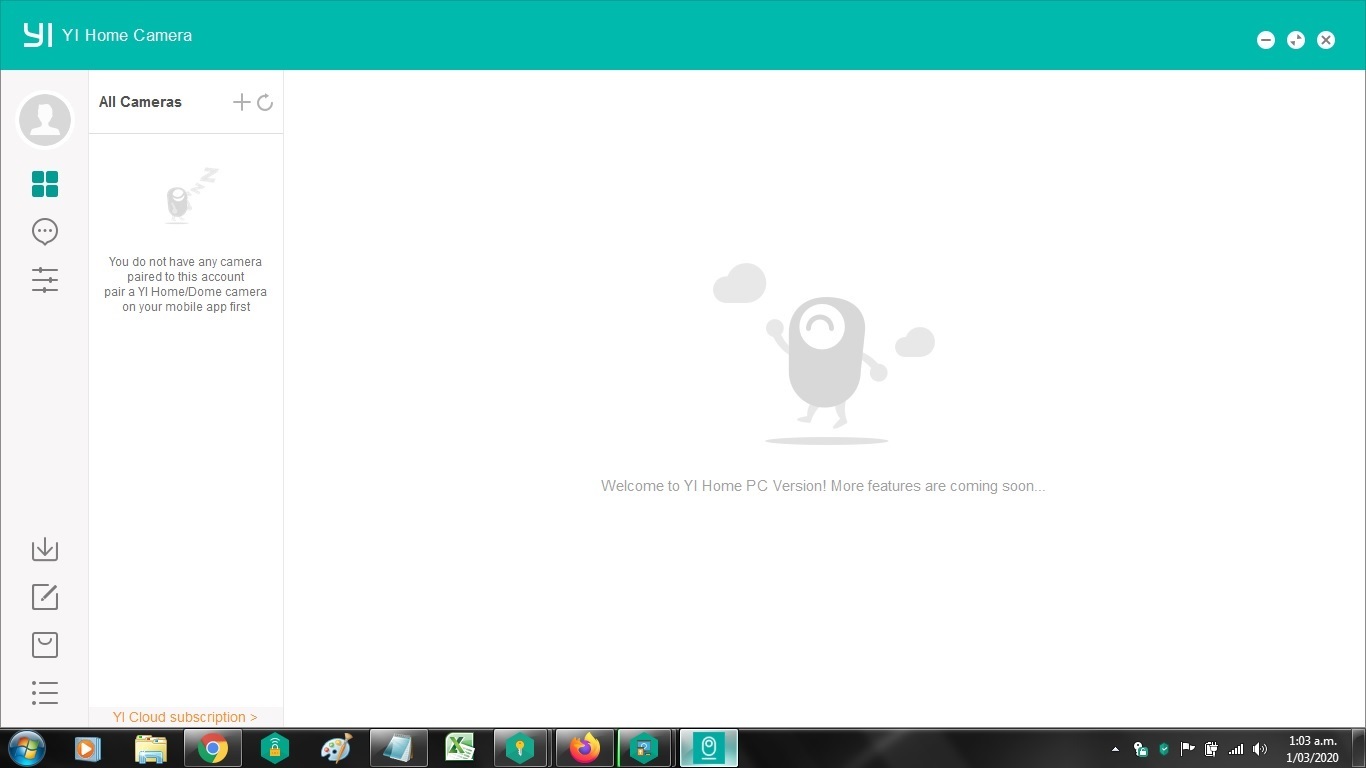Minimize the YI Home Camera window

point(1266,40)
